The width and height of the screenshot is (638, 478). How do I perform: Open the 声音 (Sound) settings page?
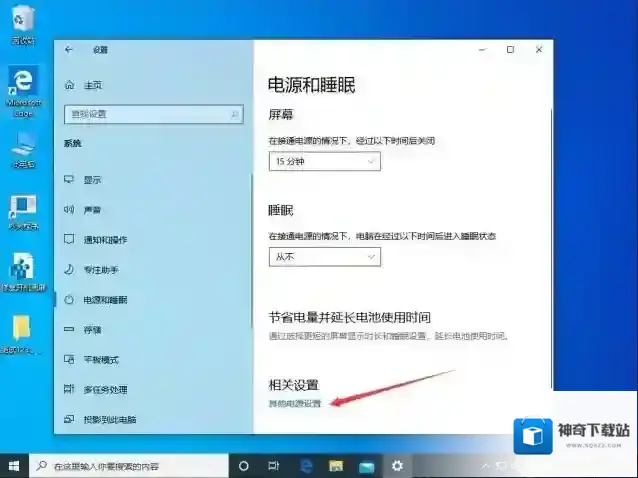coord(92,210)
